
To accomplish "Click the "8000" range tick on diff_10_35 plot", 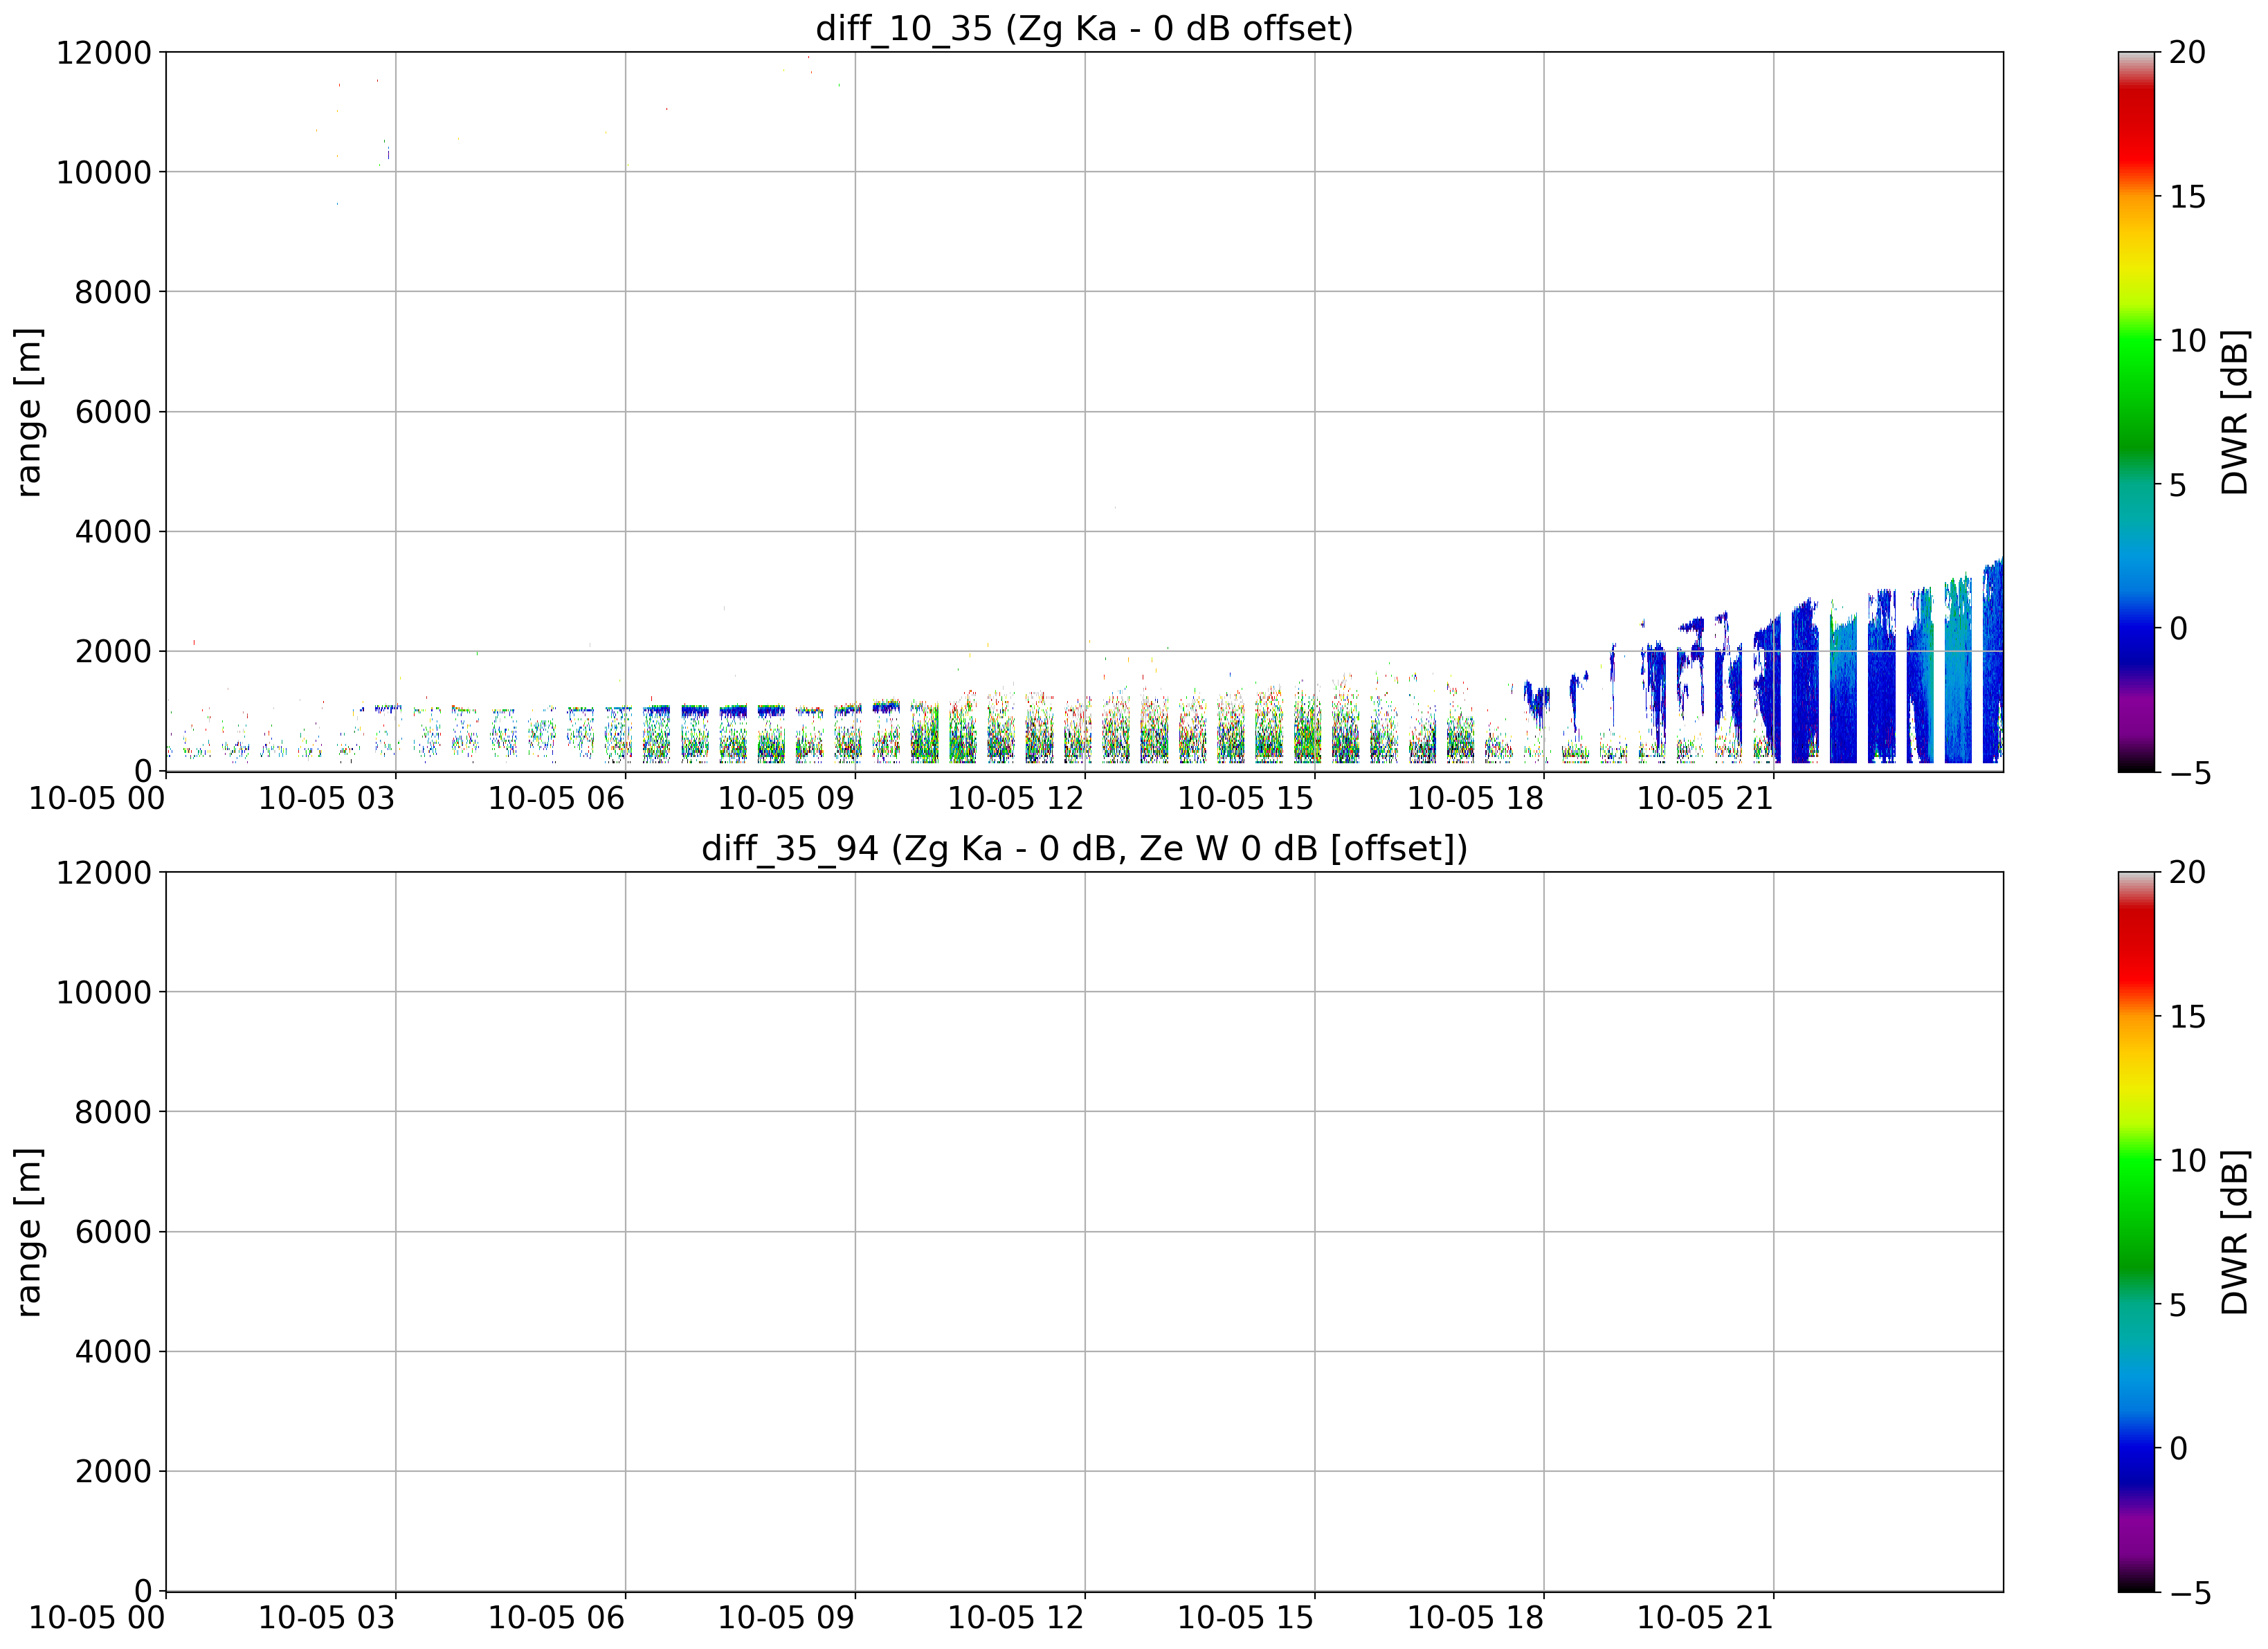I will 113,292.
